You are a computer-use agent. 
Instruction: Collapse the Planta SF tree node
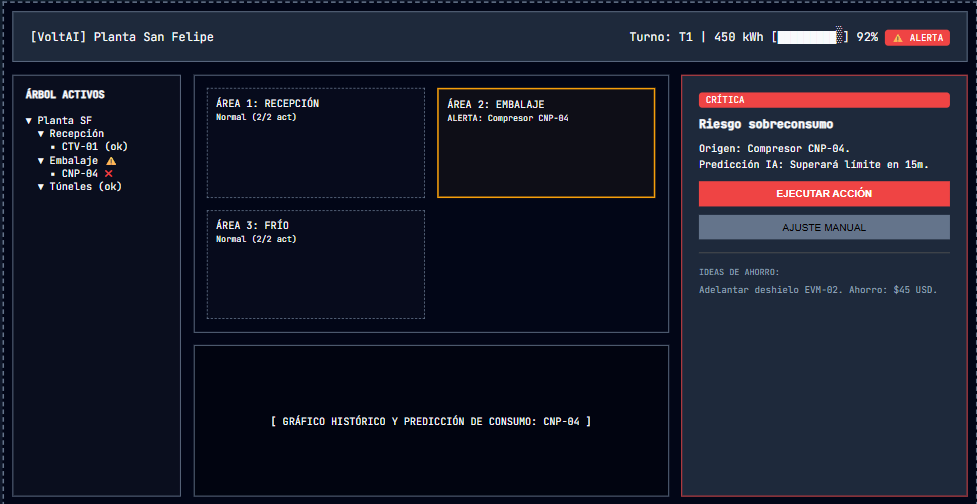point(29,121)
